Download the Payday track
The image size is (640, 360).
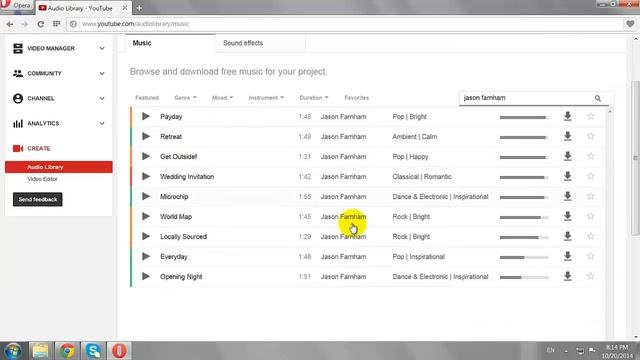[x=567, y=116]
